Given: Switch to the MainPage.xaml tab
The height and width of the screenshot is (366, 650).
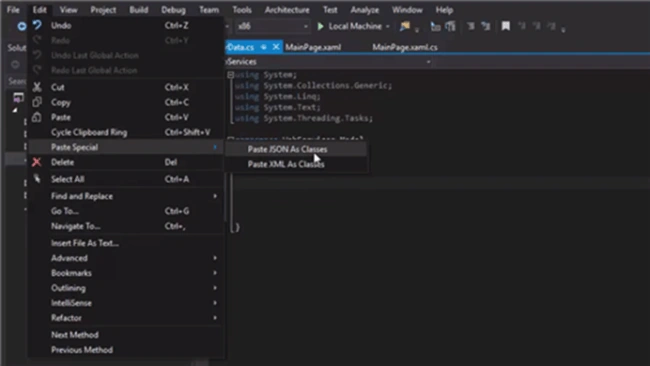Looking at the screenshot, I should point(313,47).
